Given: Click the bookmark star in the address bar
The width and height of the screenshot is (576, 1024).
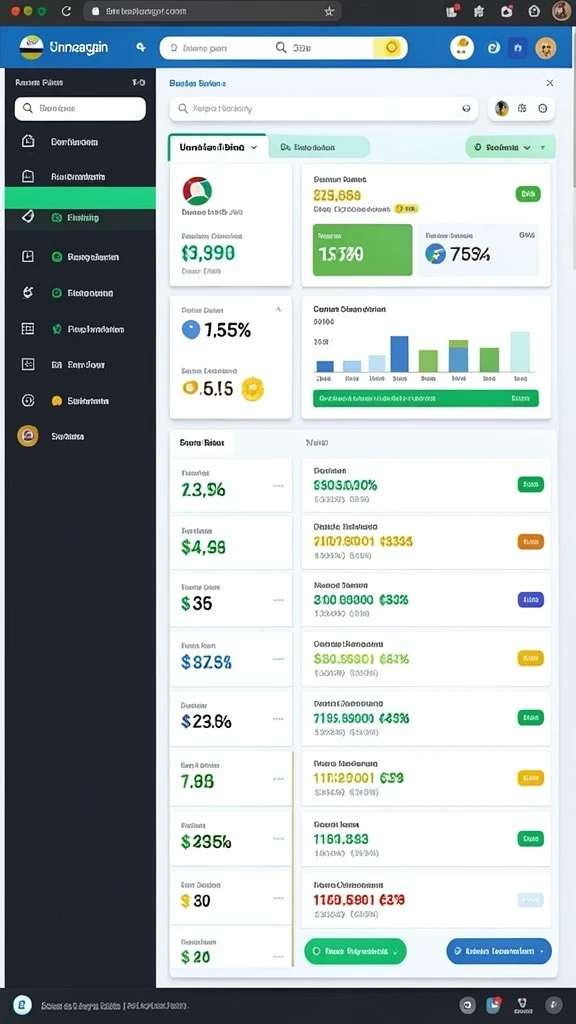Looking at the screenshot, I should 329,11.
